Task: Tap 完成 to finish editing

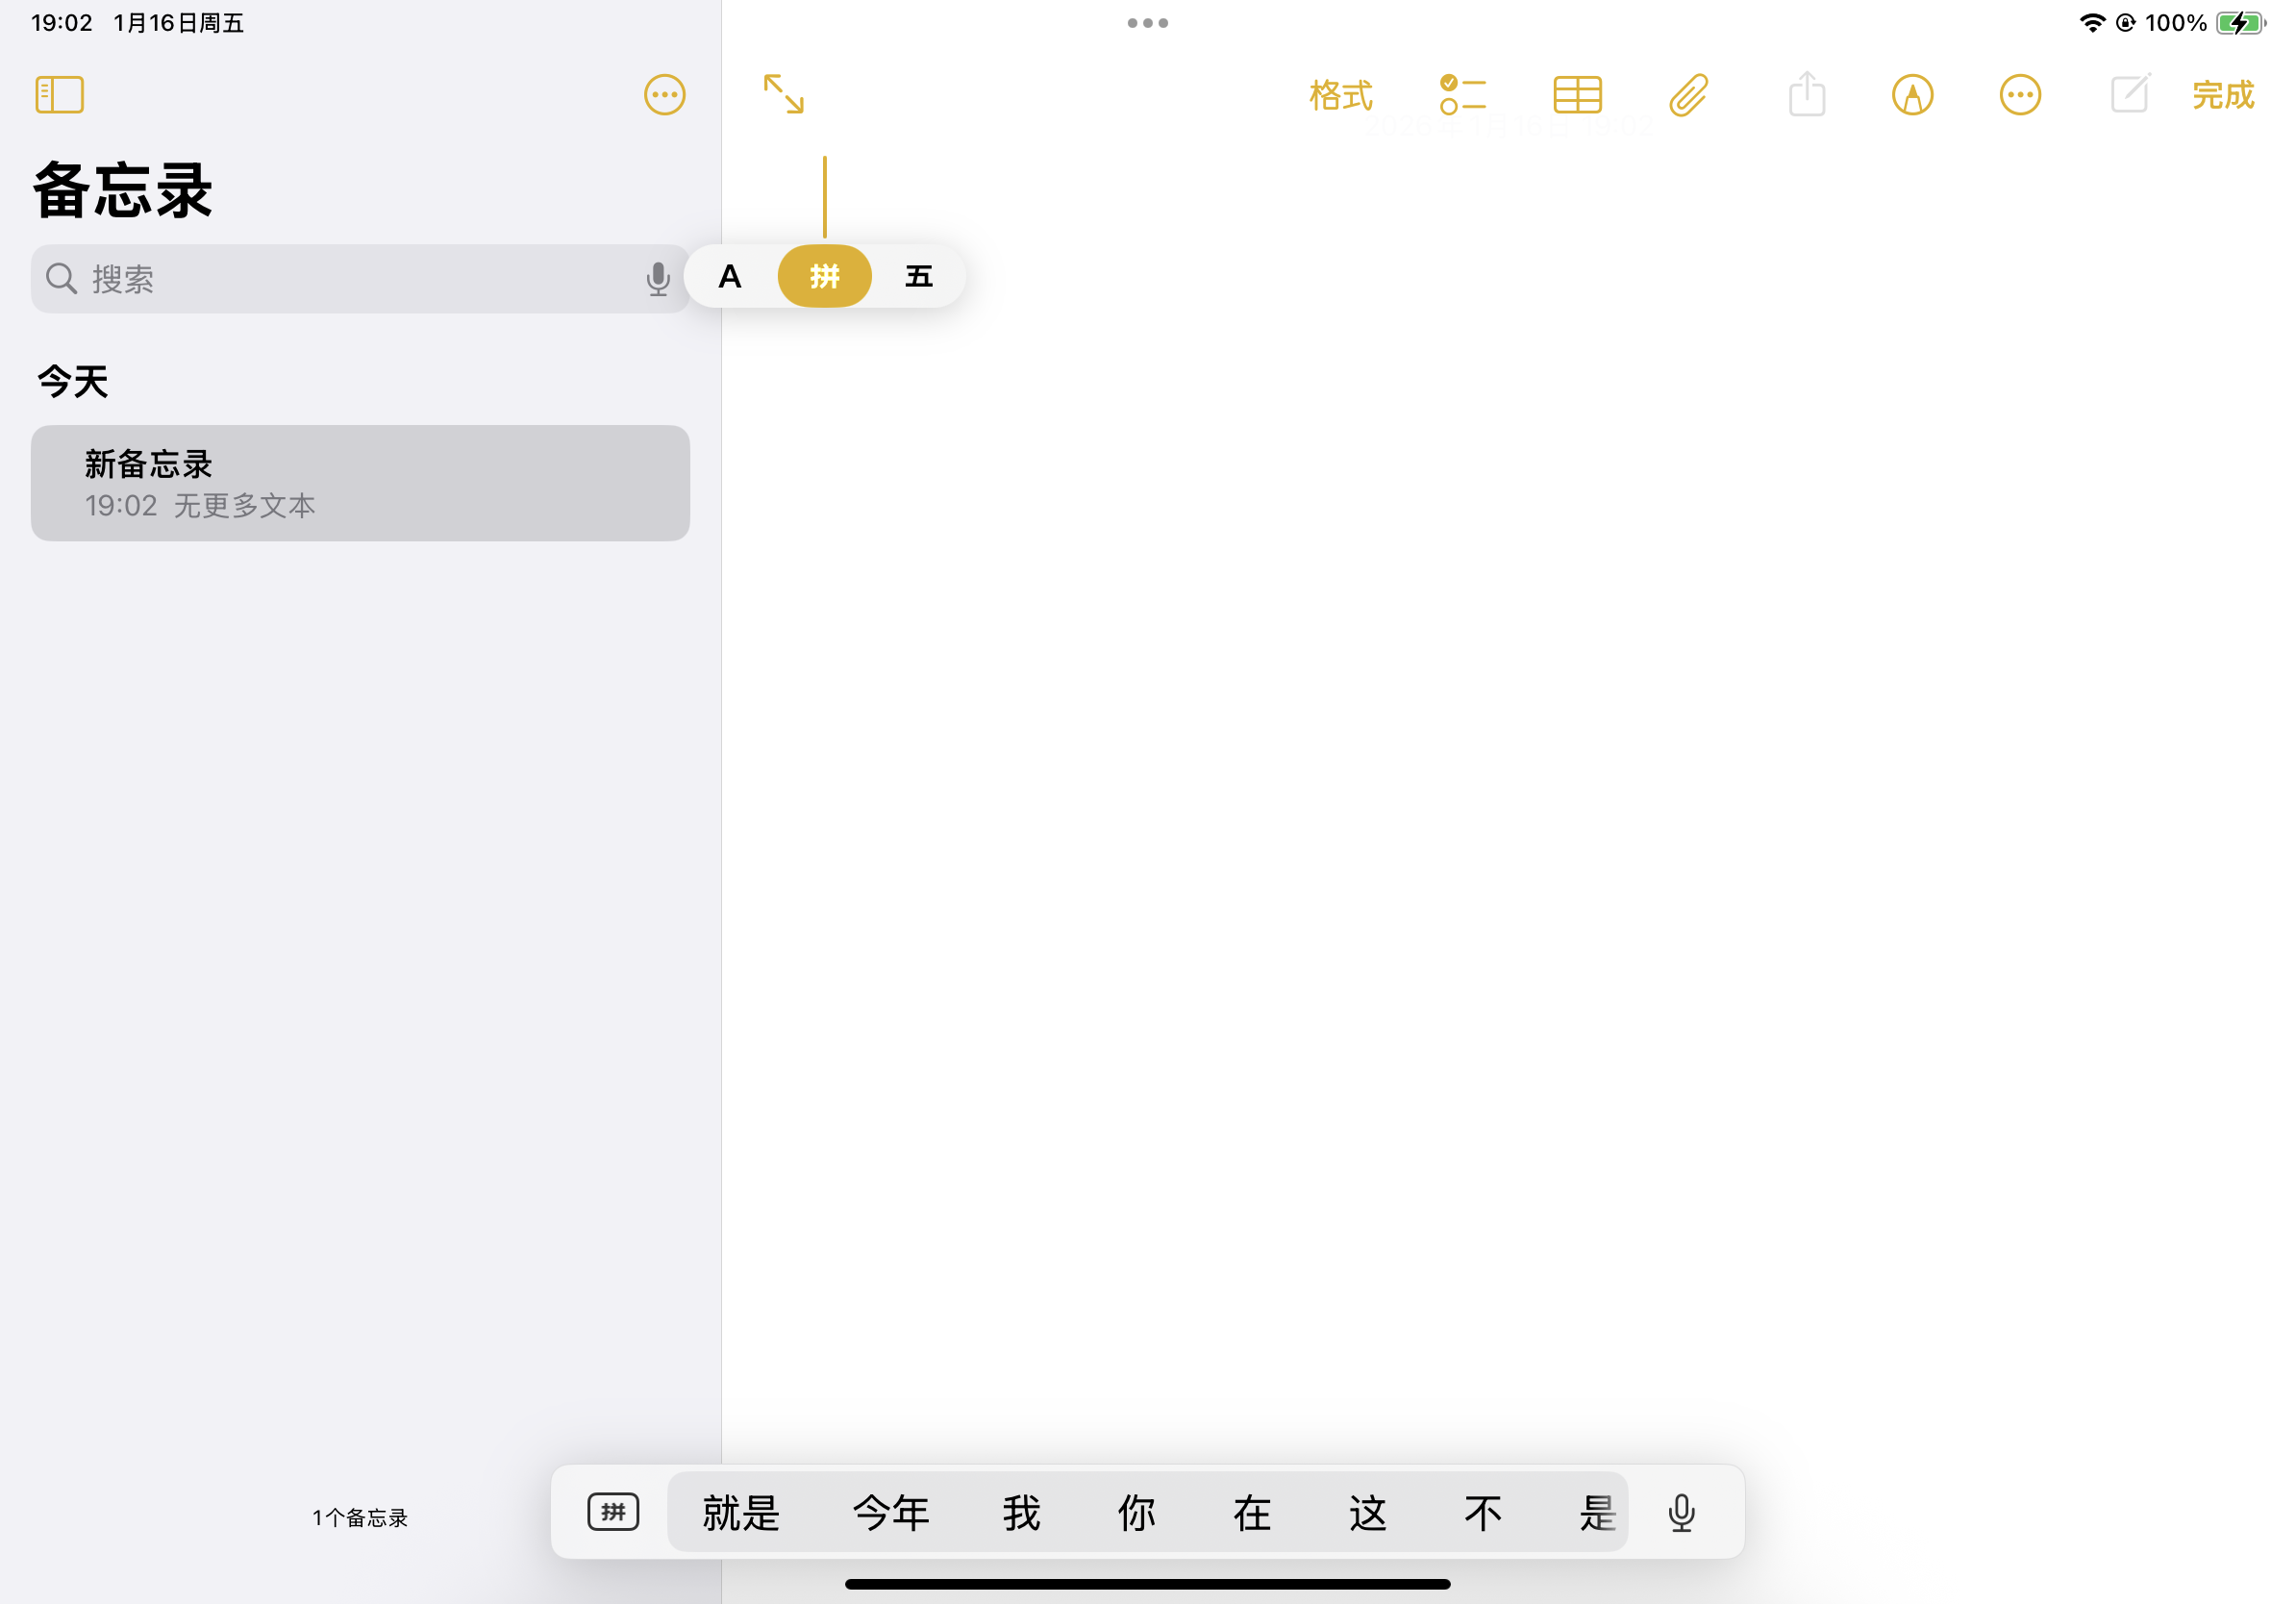Action: (x=2222, y=96)
